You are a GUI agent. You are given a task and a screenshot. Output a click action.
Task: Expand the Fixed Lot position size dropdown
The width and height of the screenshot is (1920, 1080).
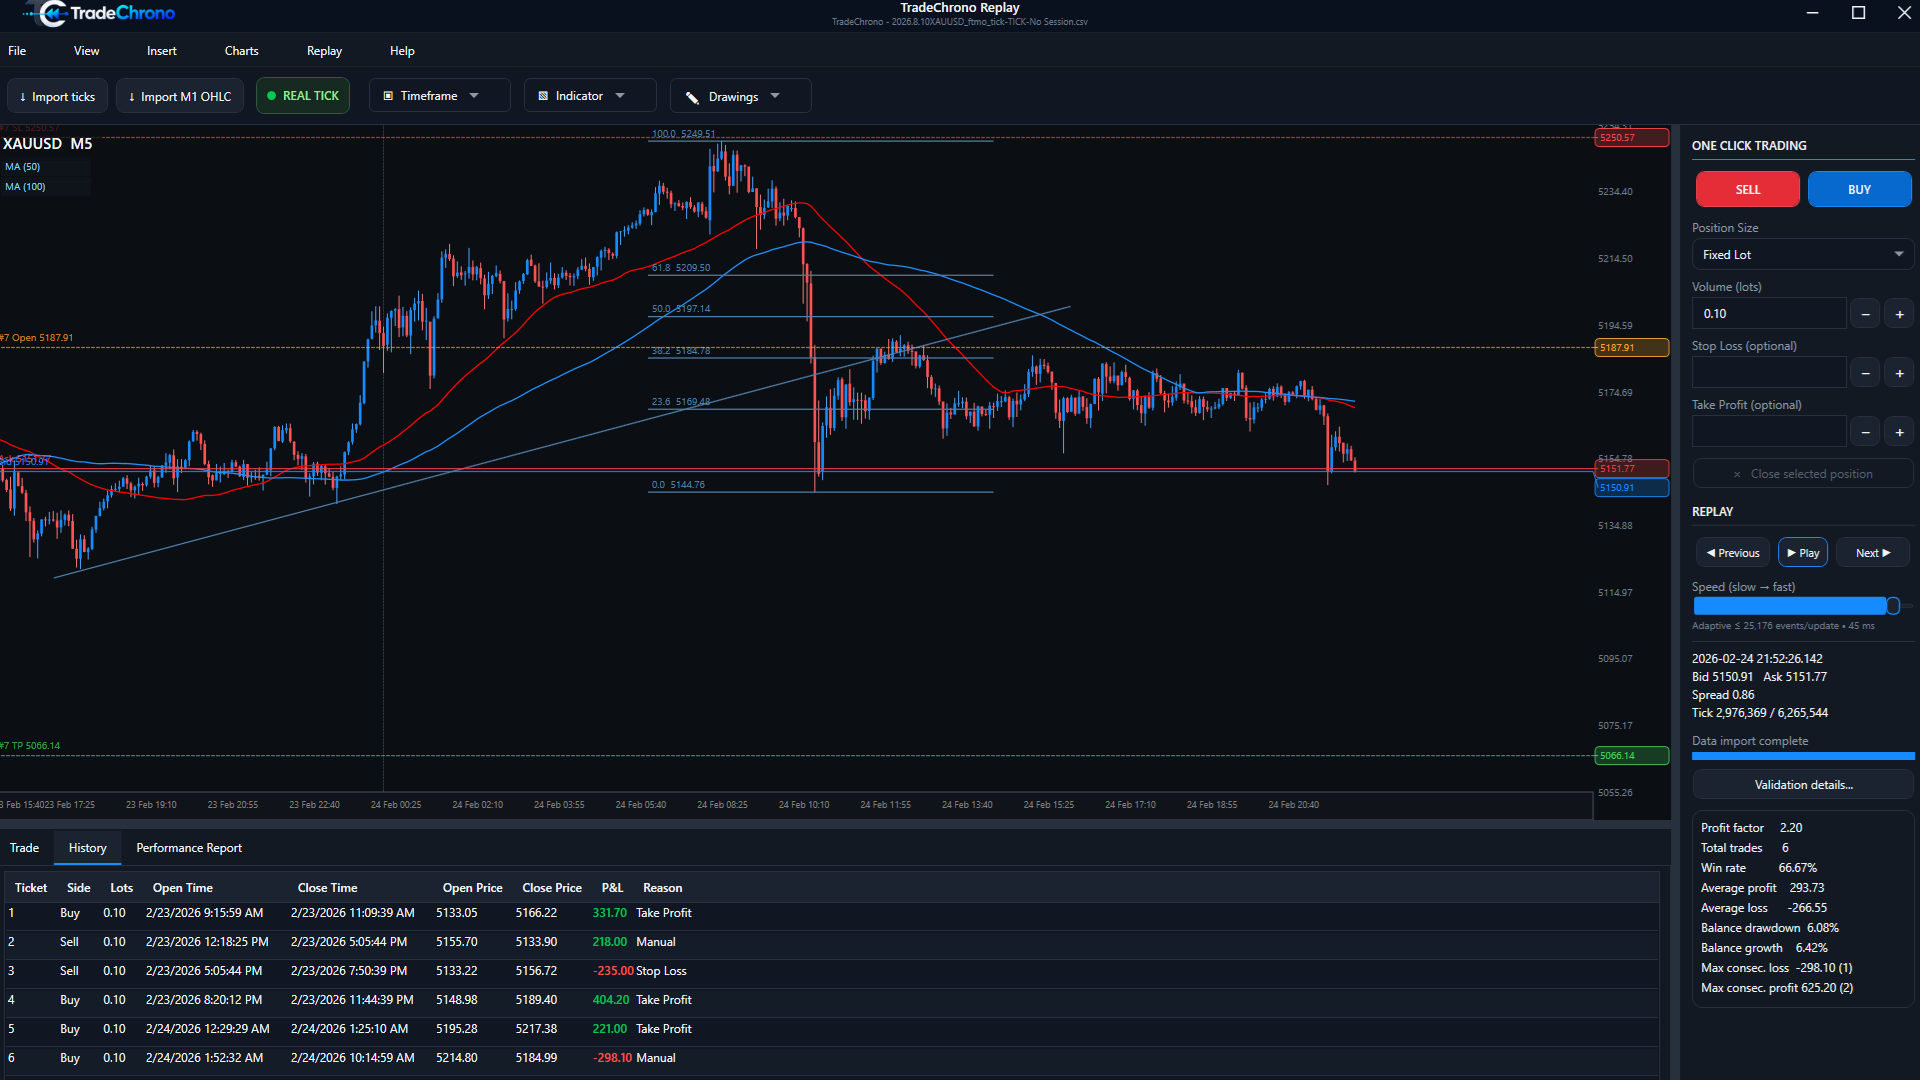(1803, 255)
